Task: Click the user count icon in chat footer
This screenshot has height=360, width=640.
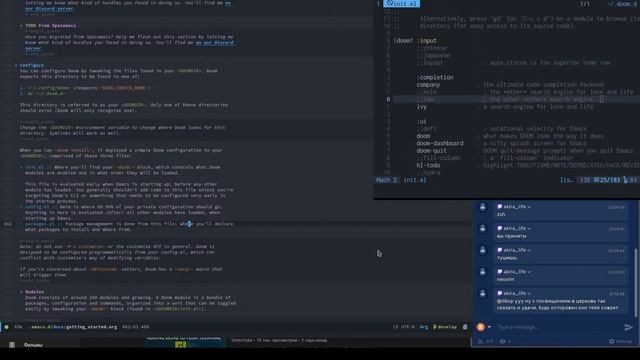Action: (480, 341)
